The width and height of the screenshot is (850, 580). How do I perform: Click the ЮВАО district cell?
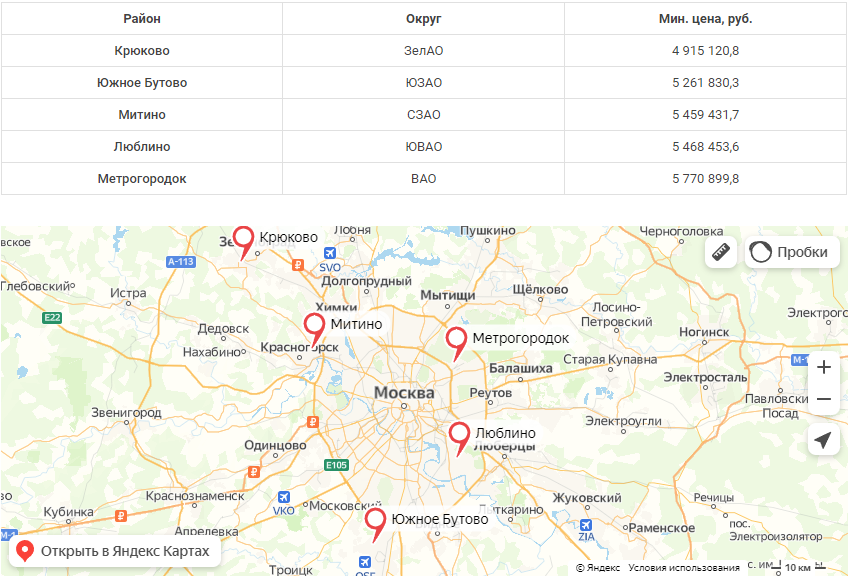click(x=423, y=147)
